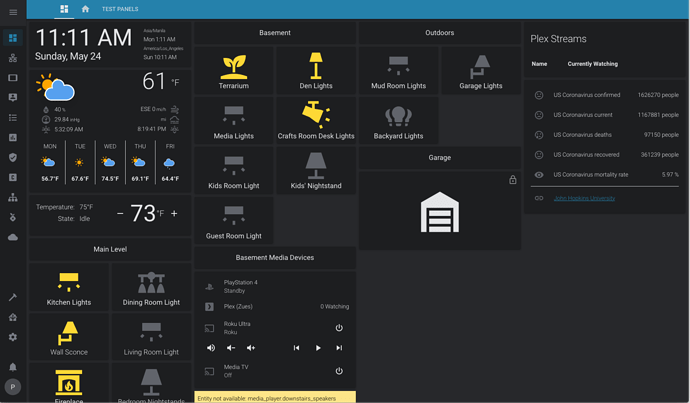Switch to the TEST PANELS tab
The image size is (690, 403).
(x=120, y=9)
